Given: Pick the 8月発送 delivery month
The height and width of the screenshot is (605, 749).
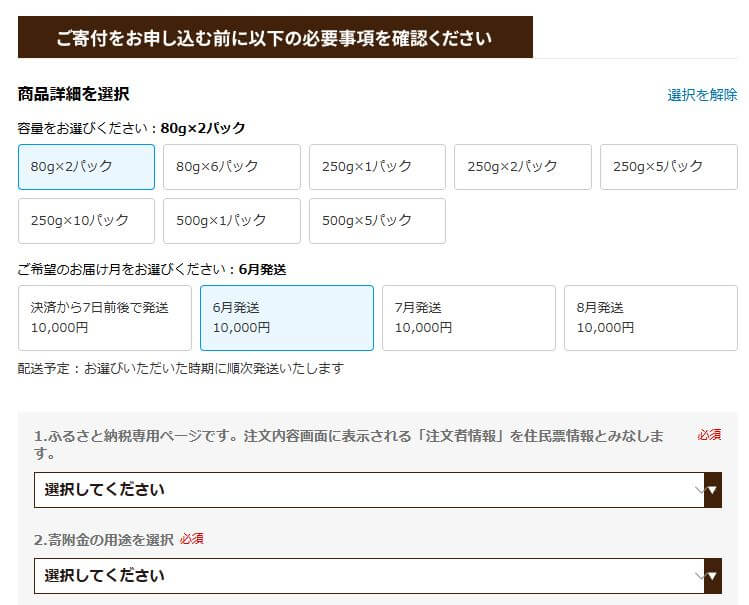Looking at the screenshot, I should click(651, 318).
